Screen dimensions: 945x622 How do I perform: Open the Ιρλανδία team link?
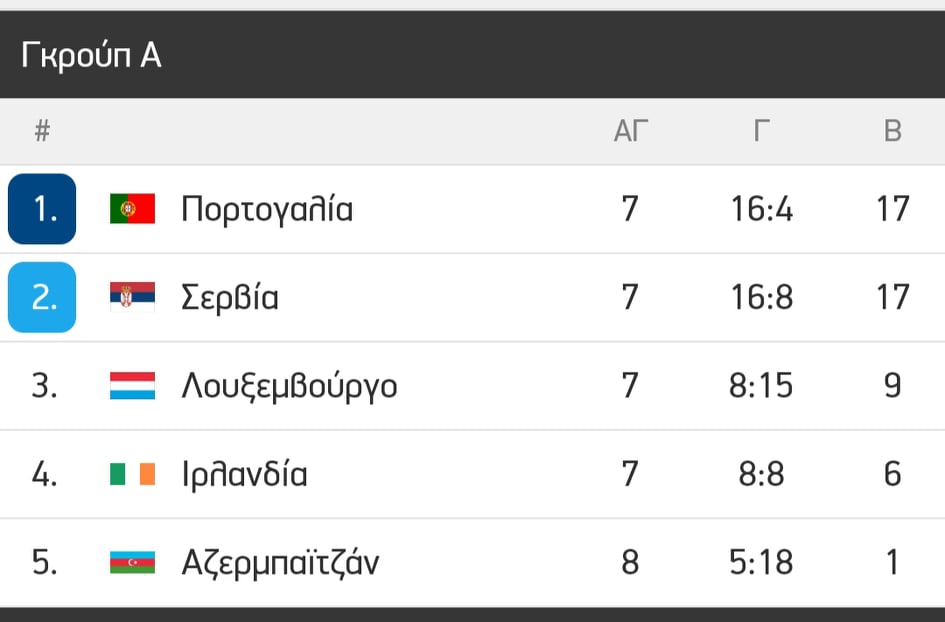click(x=245, y=474)
